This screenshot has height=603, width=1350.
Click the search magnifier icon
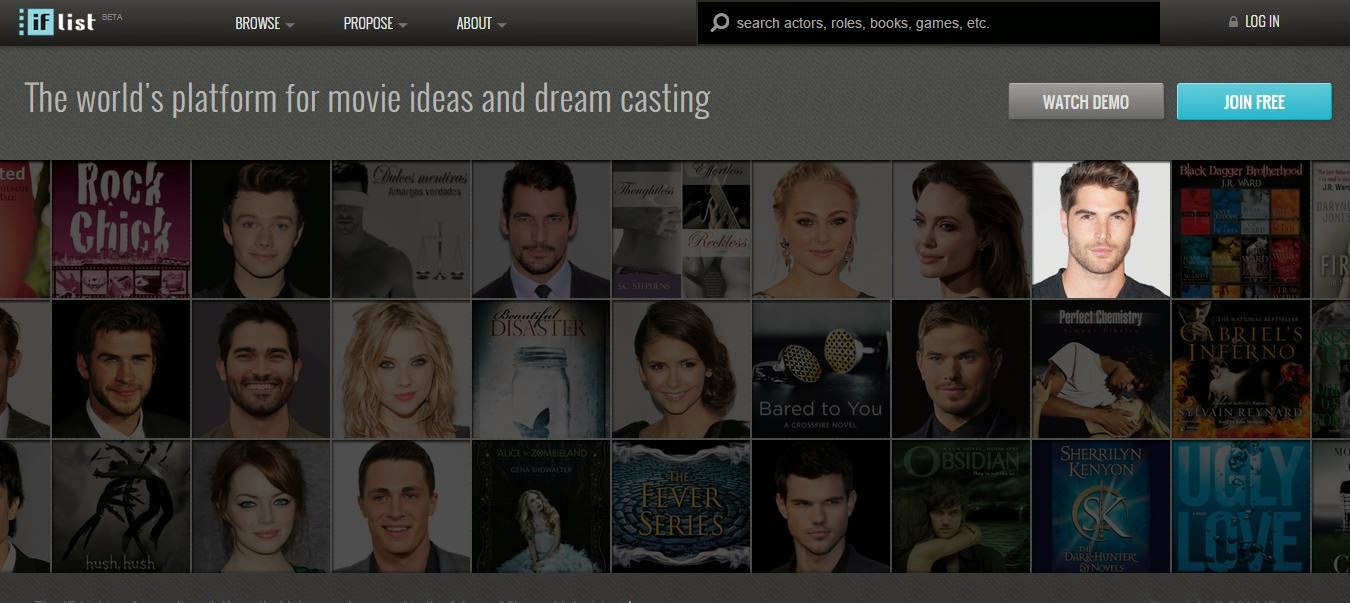tap(720, 23)
